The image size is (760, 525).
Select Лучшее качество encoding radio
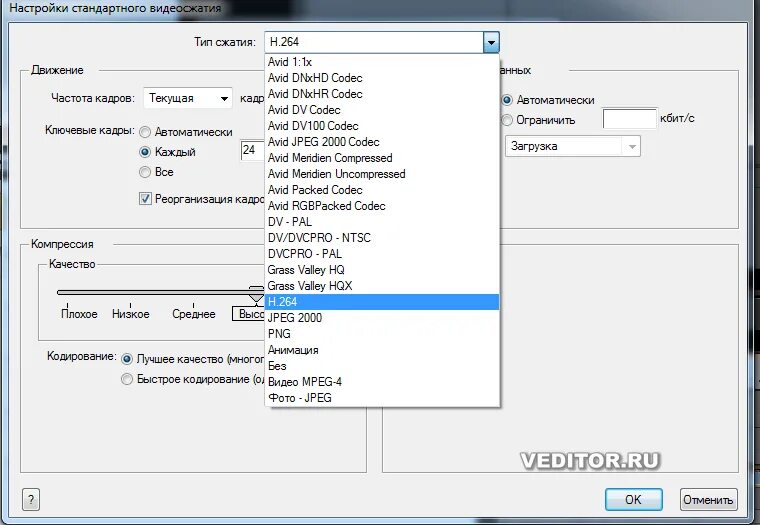[x=127, y=359]
